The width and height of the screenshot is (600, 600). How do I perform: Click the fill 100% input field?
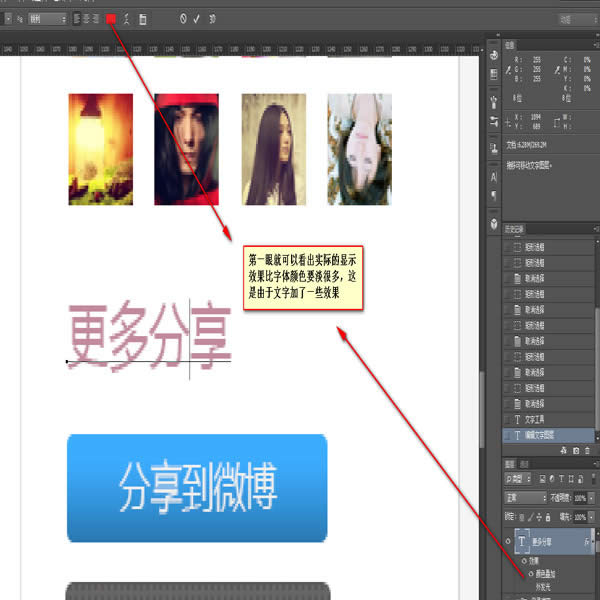tap(580, 517)
